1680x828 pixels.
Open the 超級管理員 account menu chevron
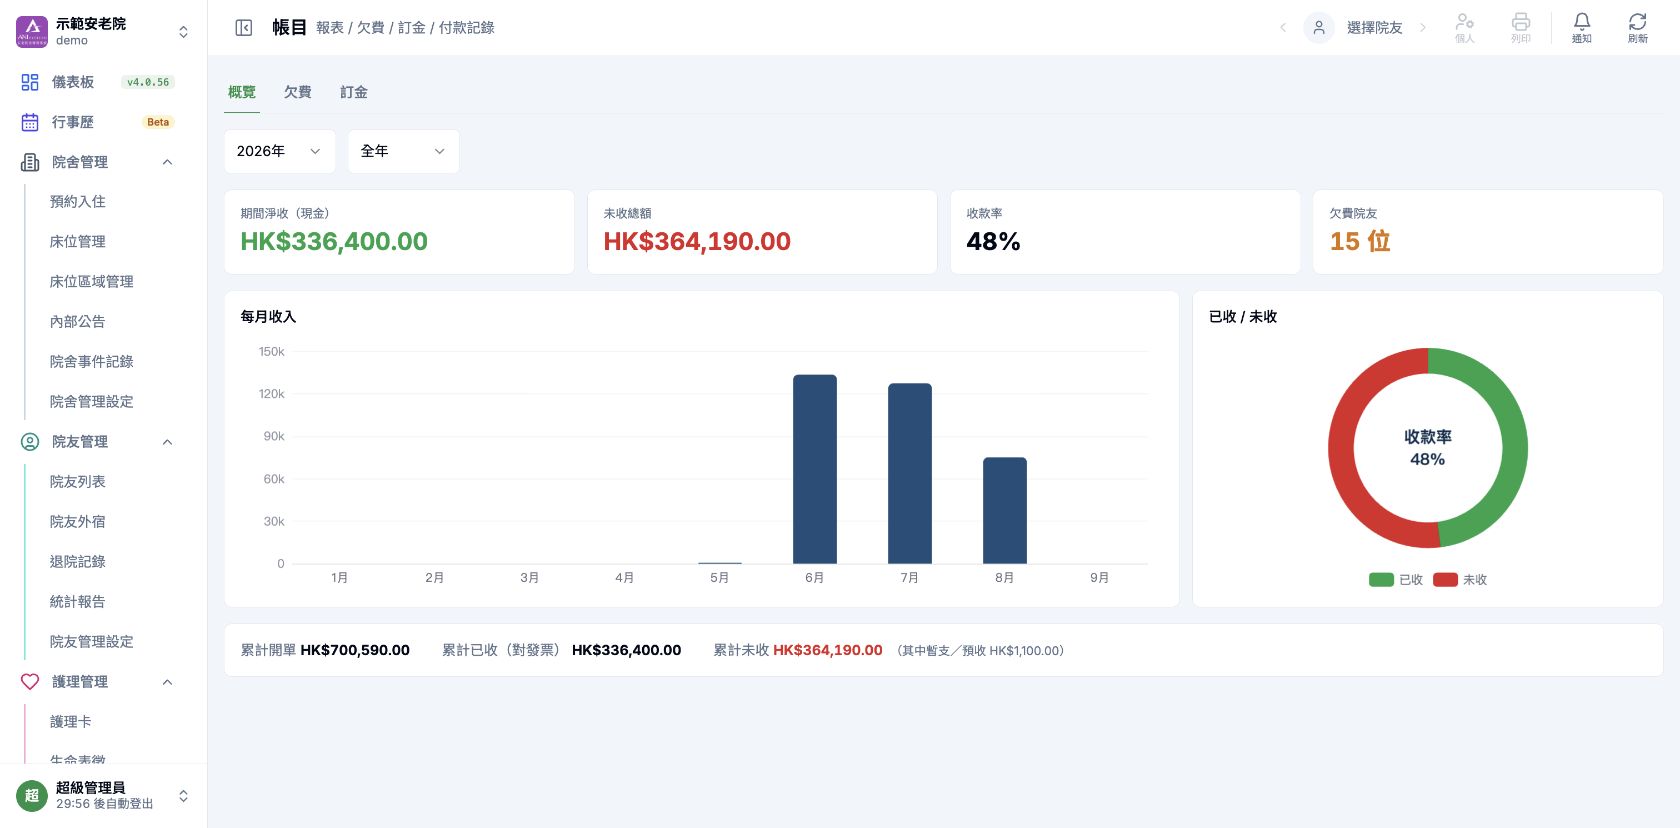coord(183,796)
